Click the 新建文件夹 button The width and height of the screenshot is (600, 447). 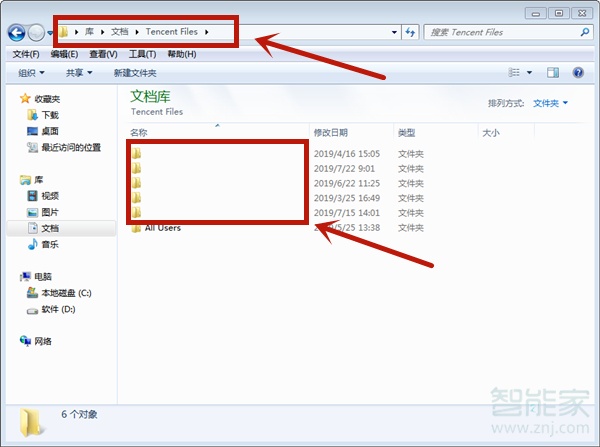[x=135, y=73]
